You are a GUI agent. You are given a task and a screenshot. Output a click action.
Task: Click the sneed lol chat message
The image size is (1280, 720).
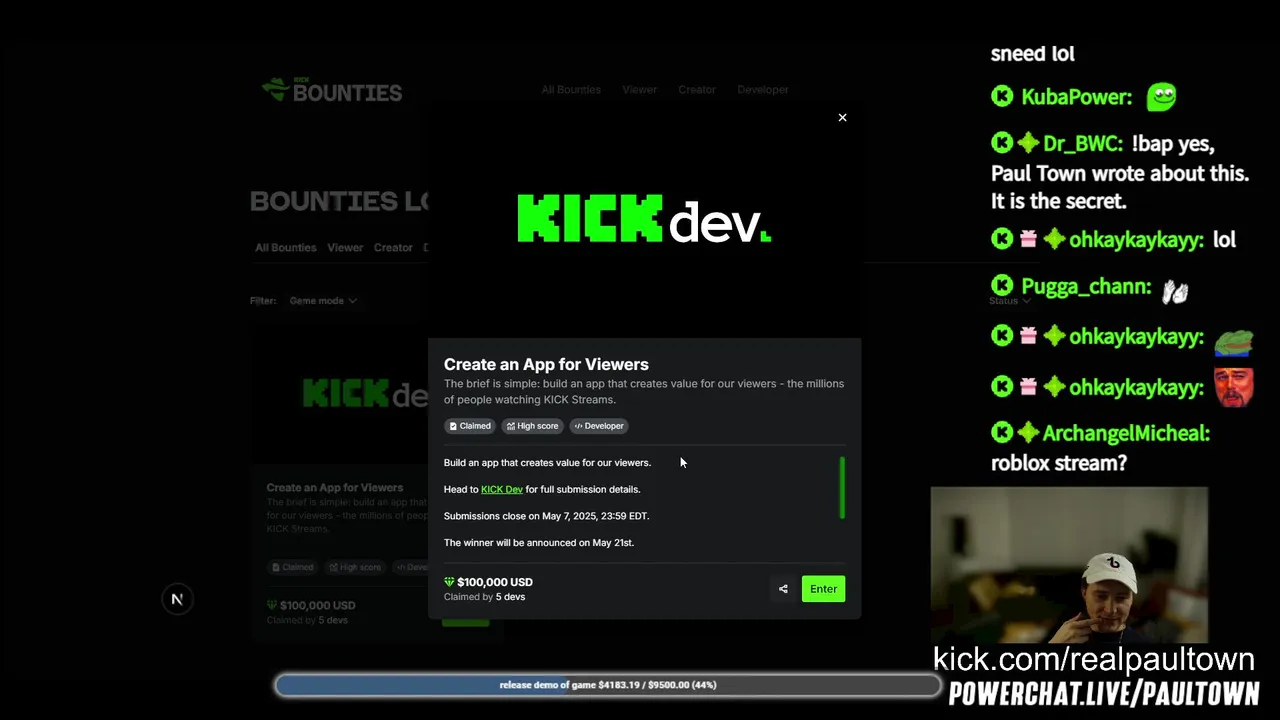coord(1033,54)
